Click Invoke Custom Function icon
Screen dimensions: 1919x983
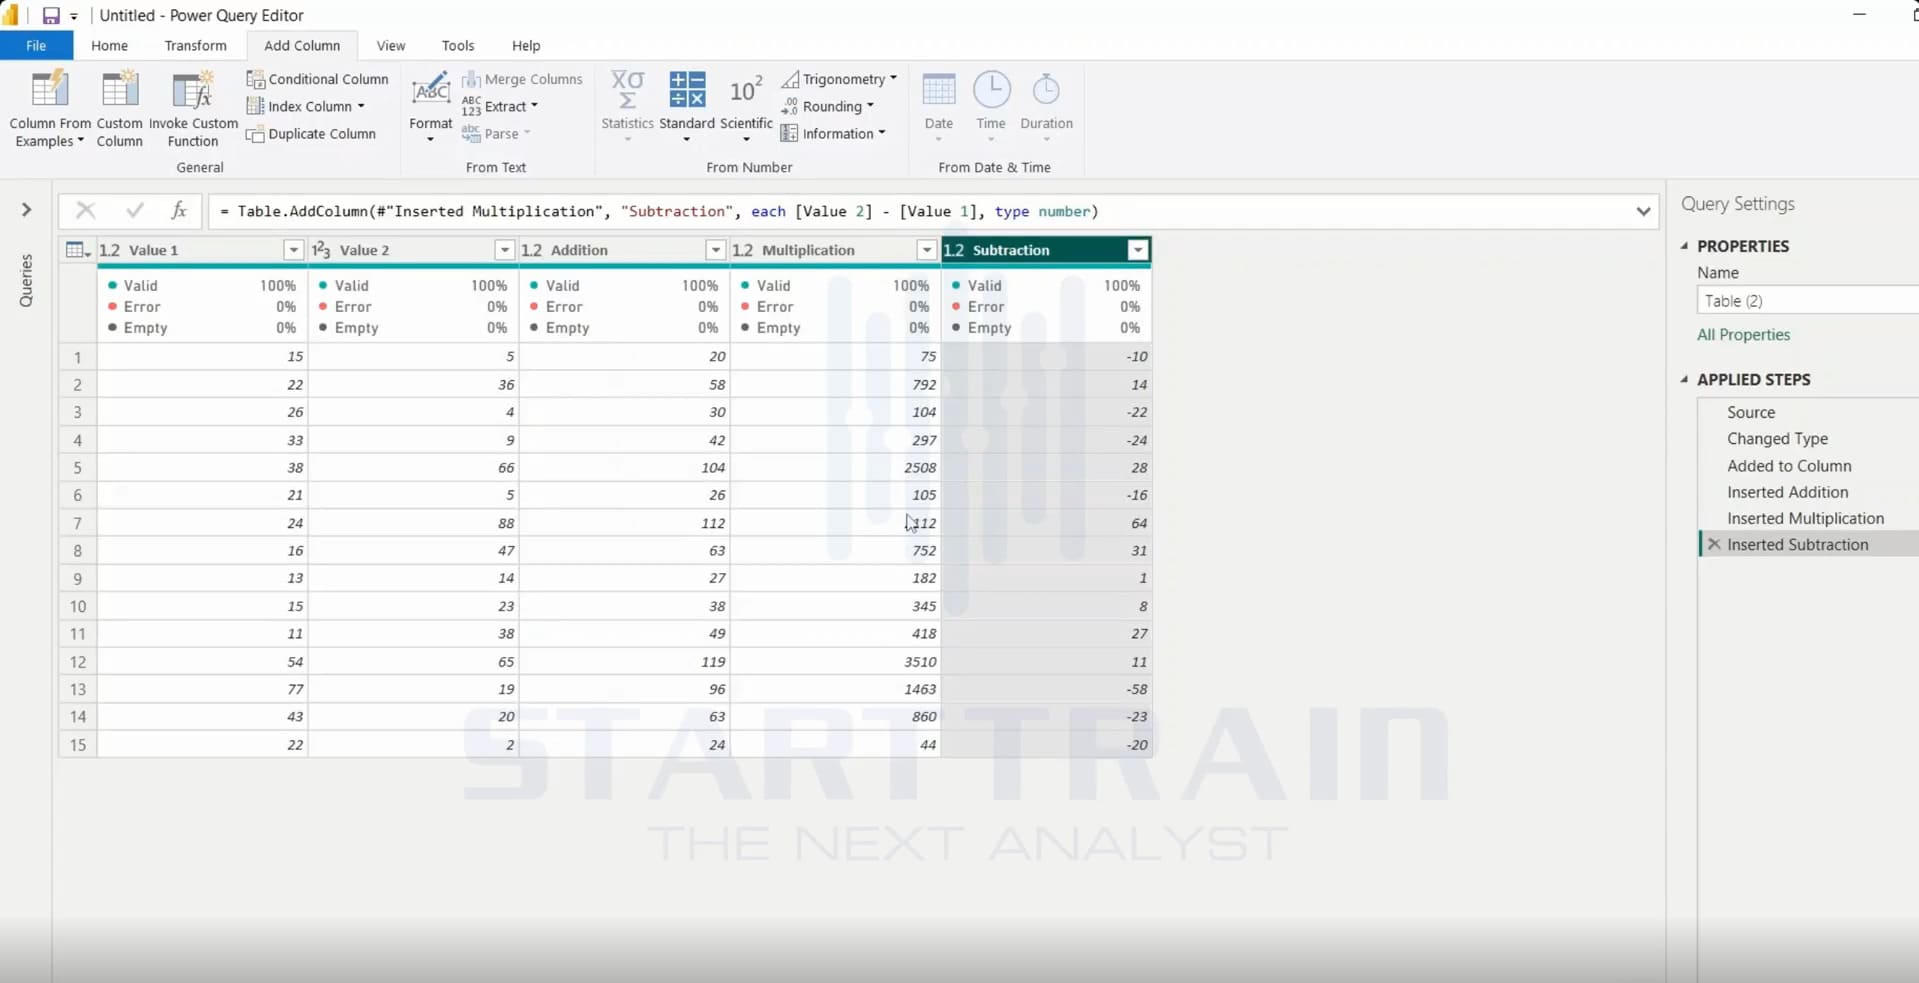click(x=192, y=89)
